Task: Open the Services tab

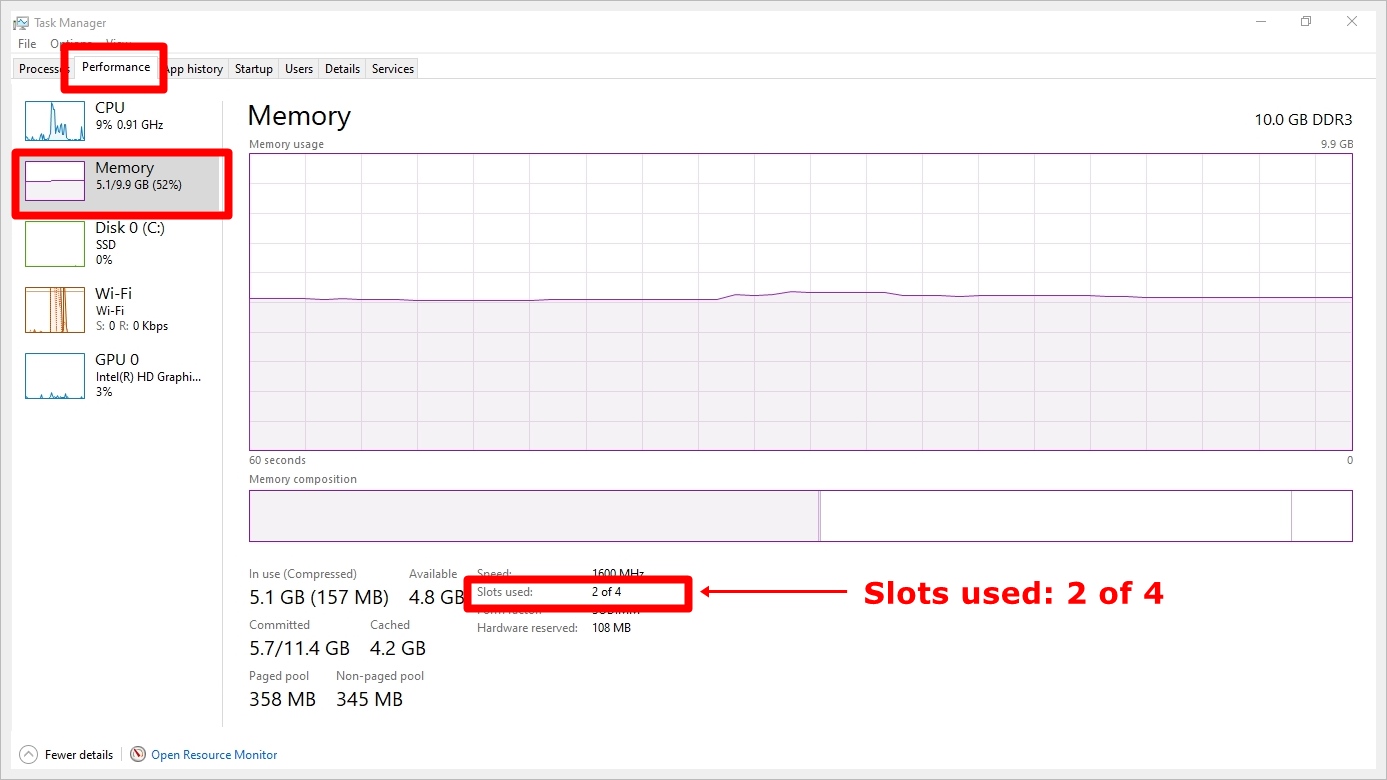Action: (392, 68)
